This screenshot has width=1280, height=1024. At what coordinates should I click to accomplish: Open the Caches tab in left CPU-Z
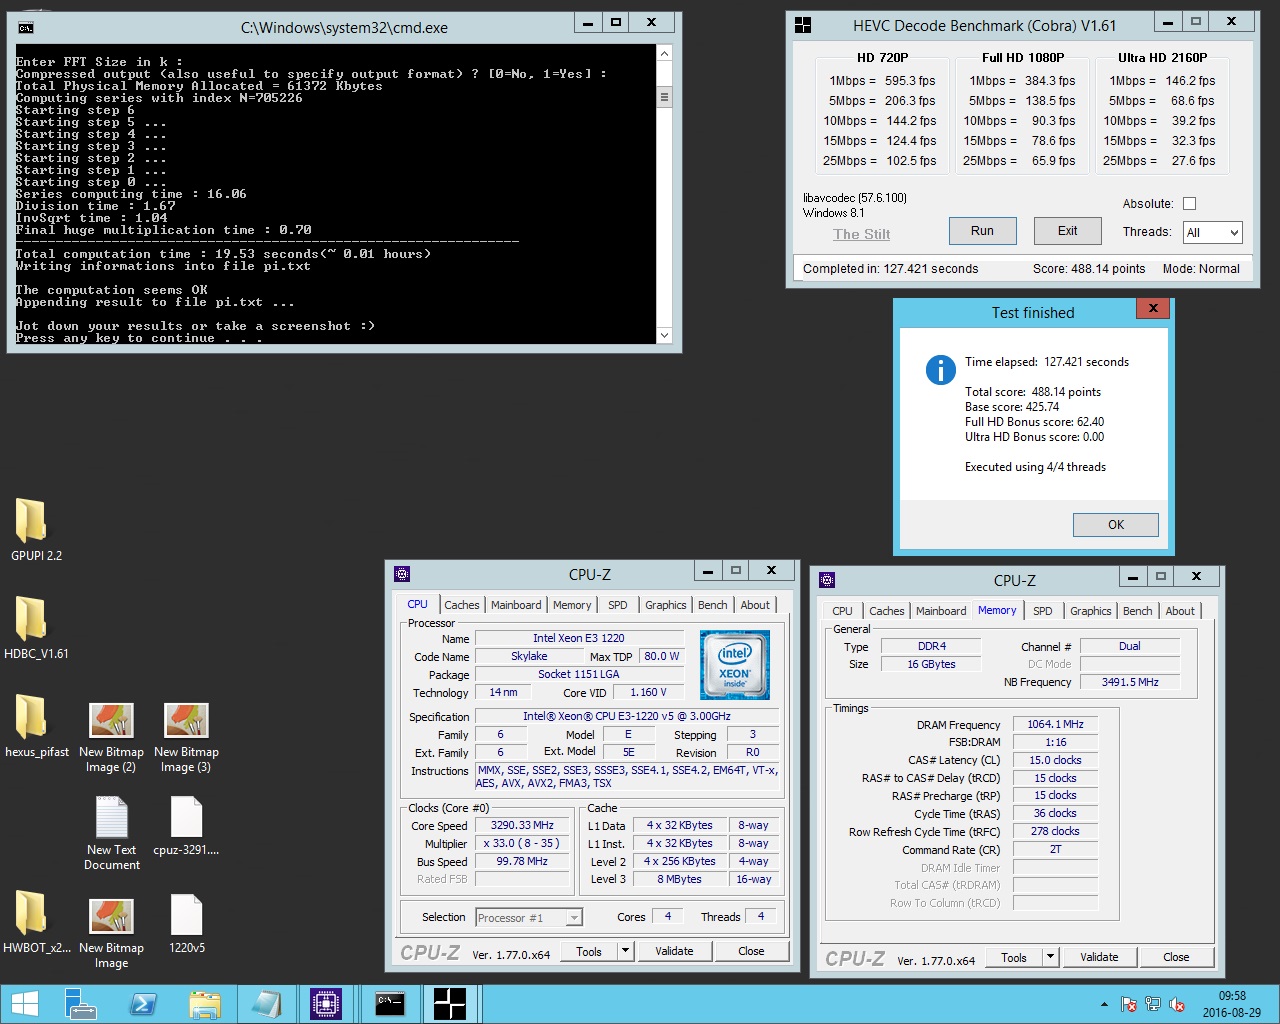pos(461,605)
